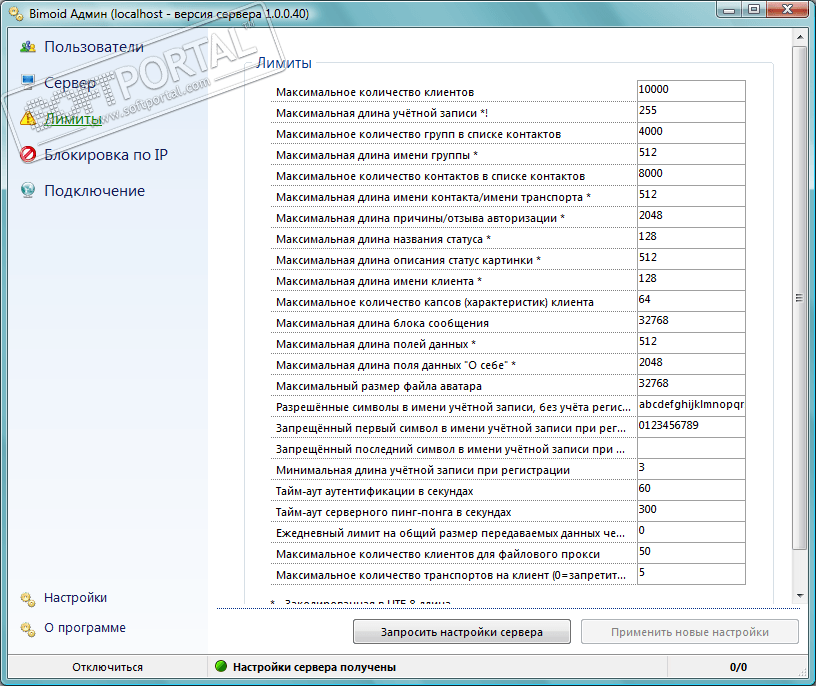This screenshot has width=816, height=686.
Task: Edit max transports per client field 5
Action: coord(691,574)
